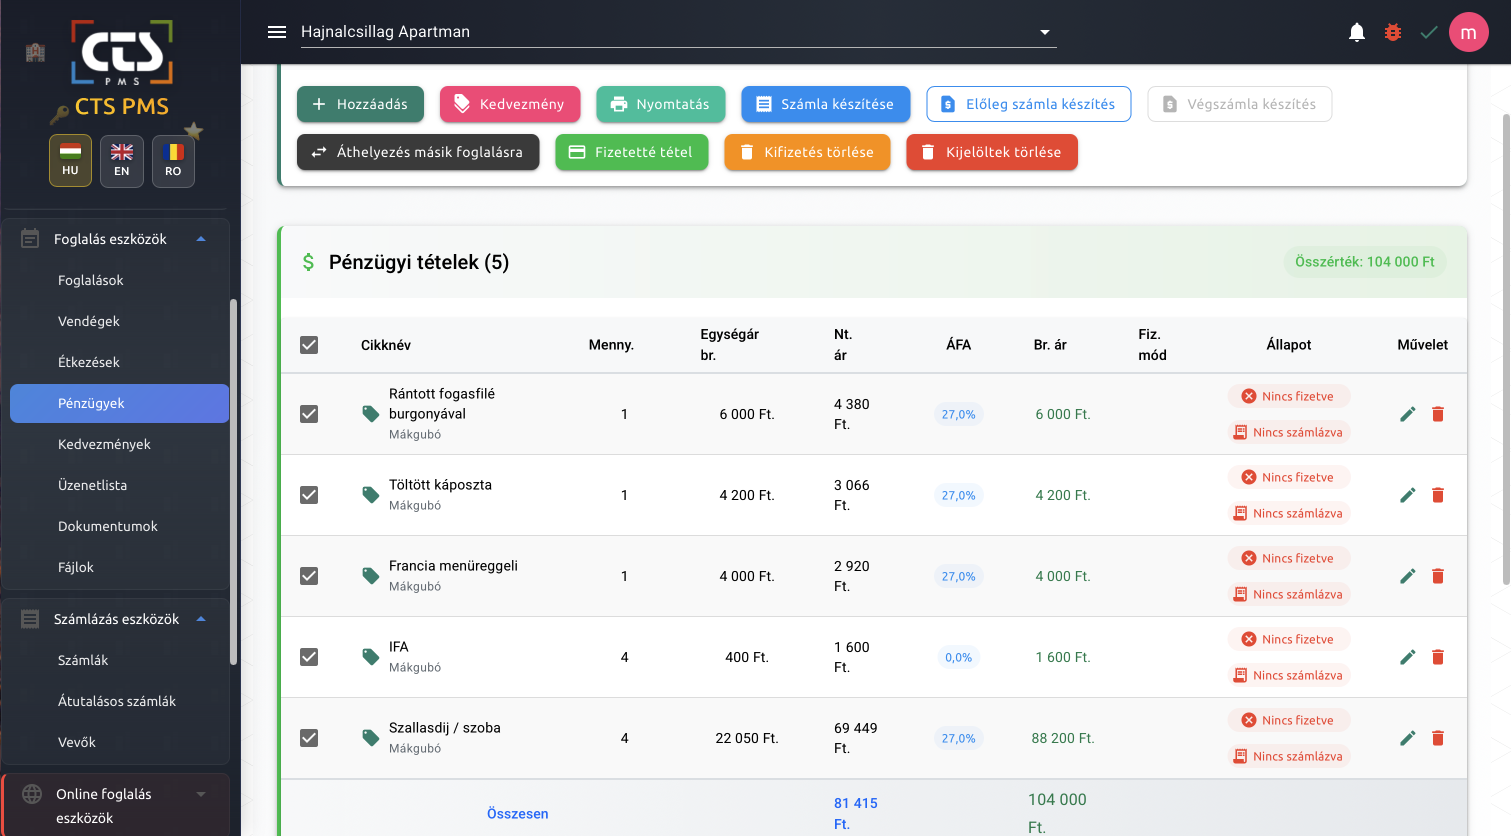The image size is (1511, 836).
Task: Go to Számlák in the sidebar
Action: click(83, 660)
